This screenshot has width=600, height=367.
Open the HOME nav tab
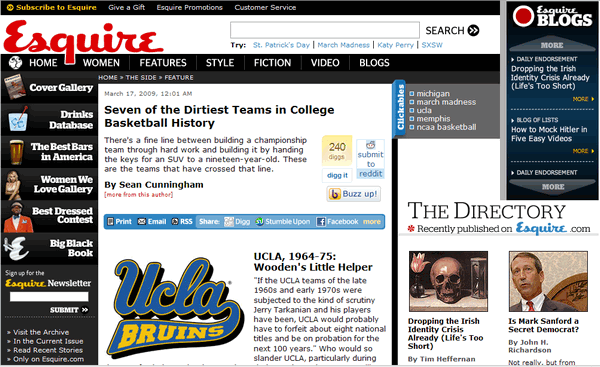tap(43, 63)
